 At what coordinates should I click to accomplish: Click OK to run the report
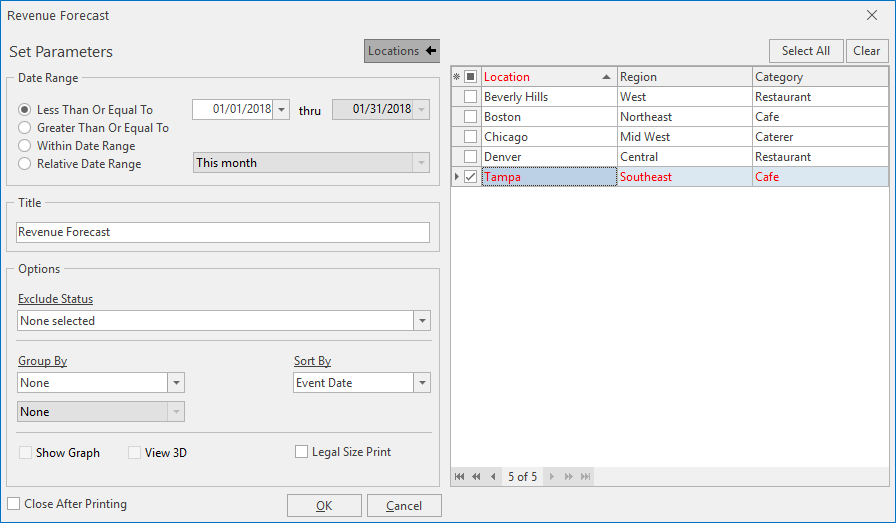[324, 506]
